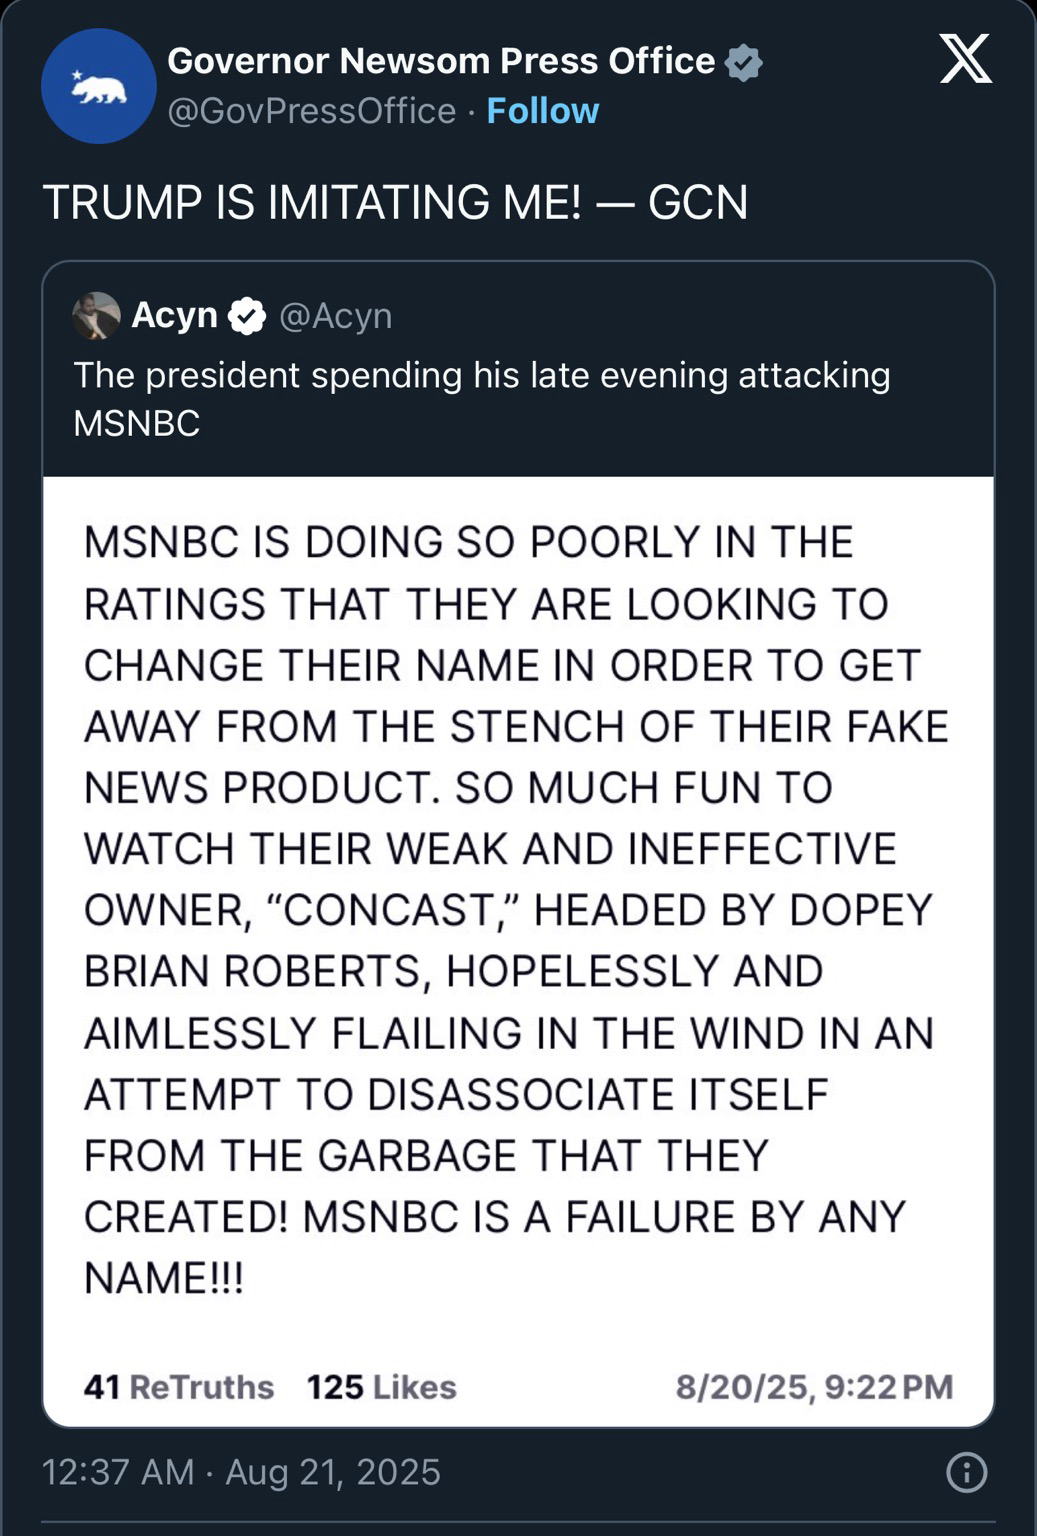Click the tweet timestamp 12:37 AM · Aug 21, 2025
1037x1536 pixels.
point(241,1472)
